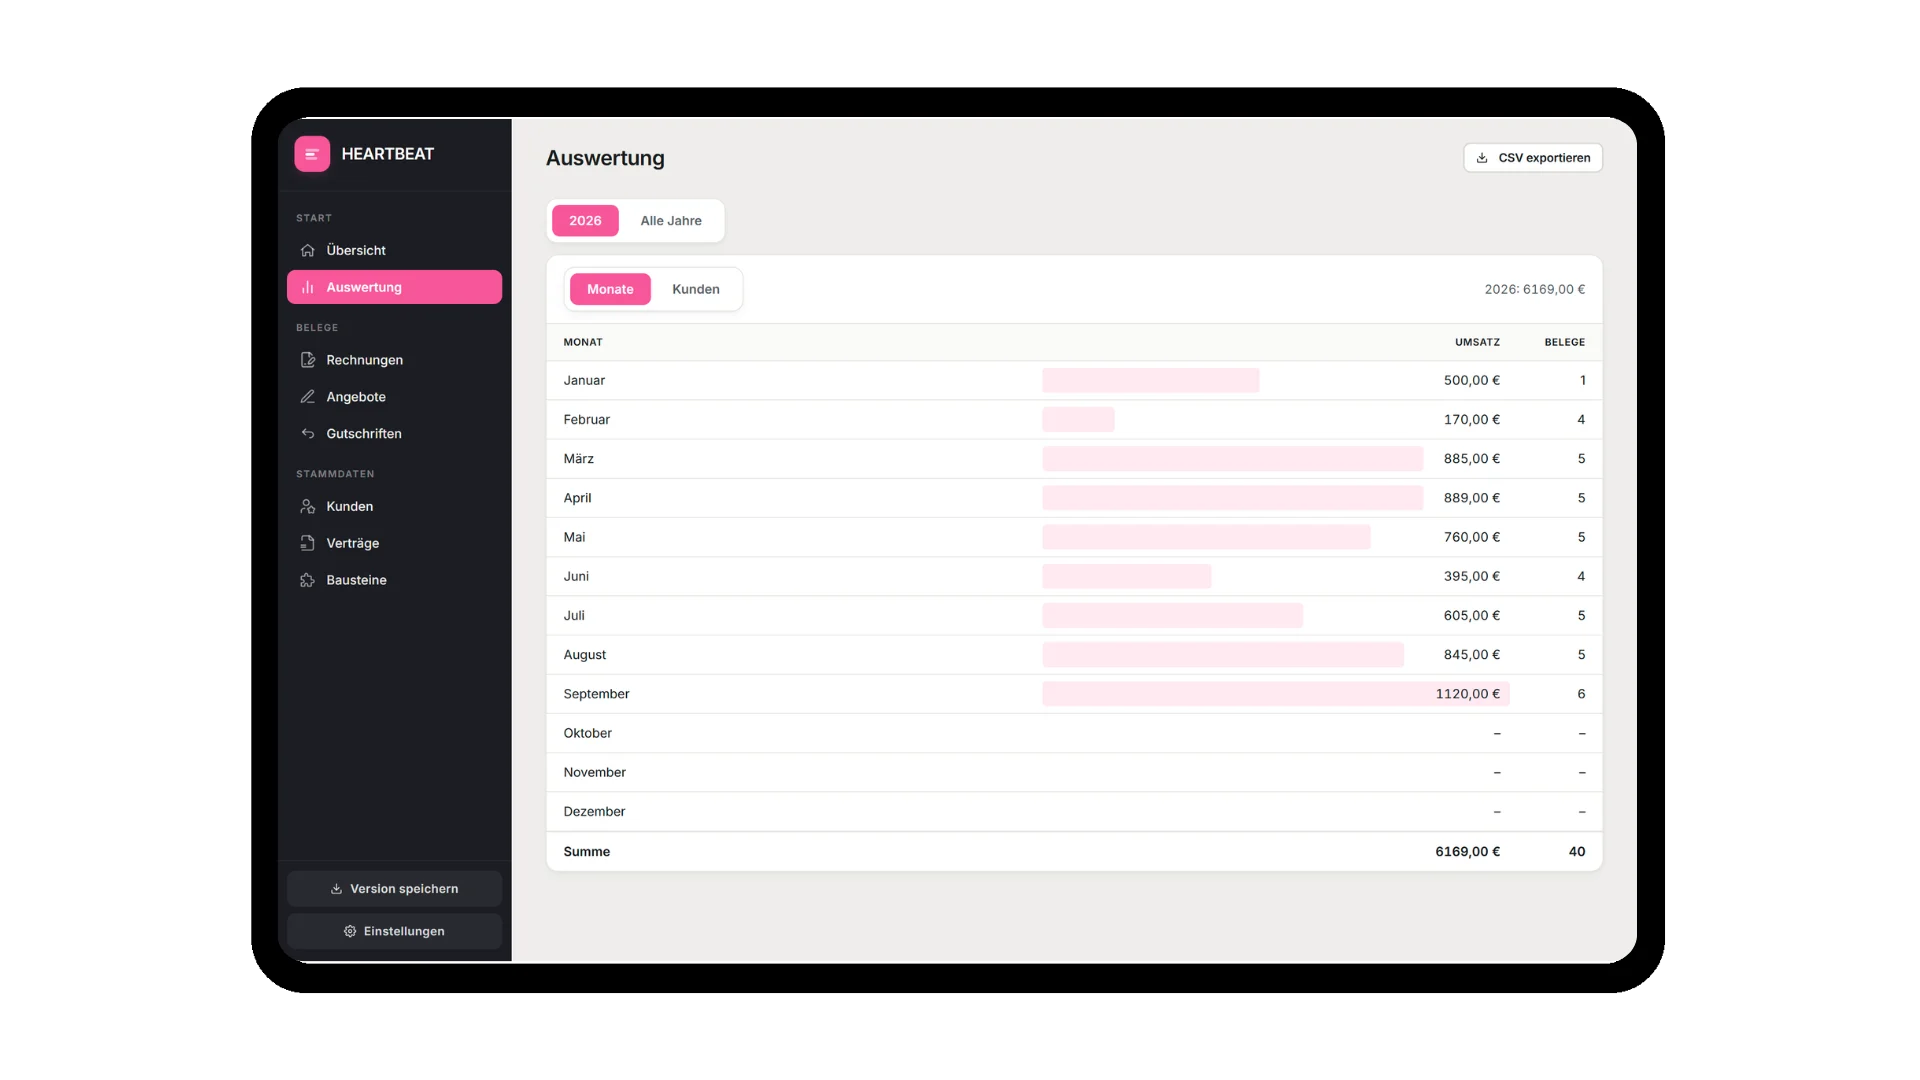
Task: Open the Übersicht page
Action: point(394,250)
